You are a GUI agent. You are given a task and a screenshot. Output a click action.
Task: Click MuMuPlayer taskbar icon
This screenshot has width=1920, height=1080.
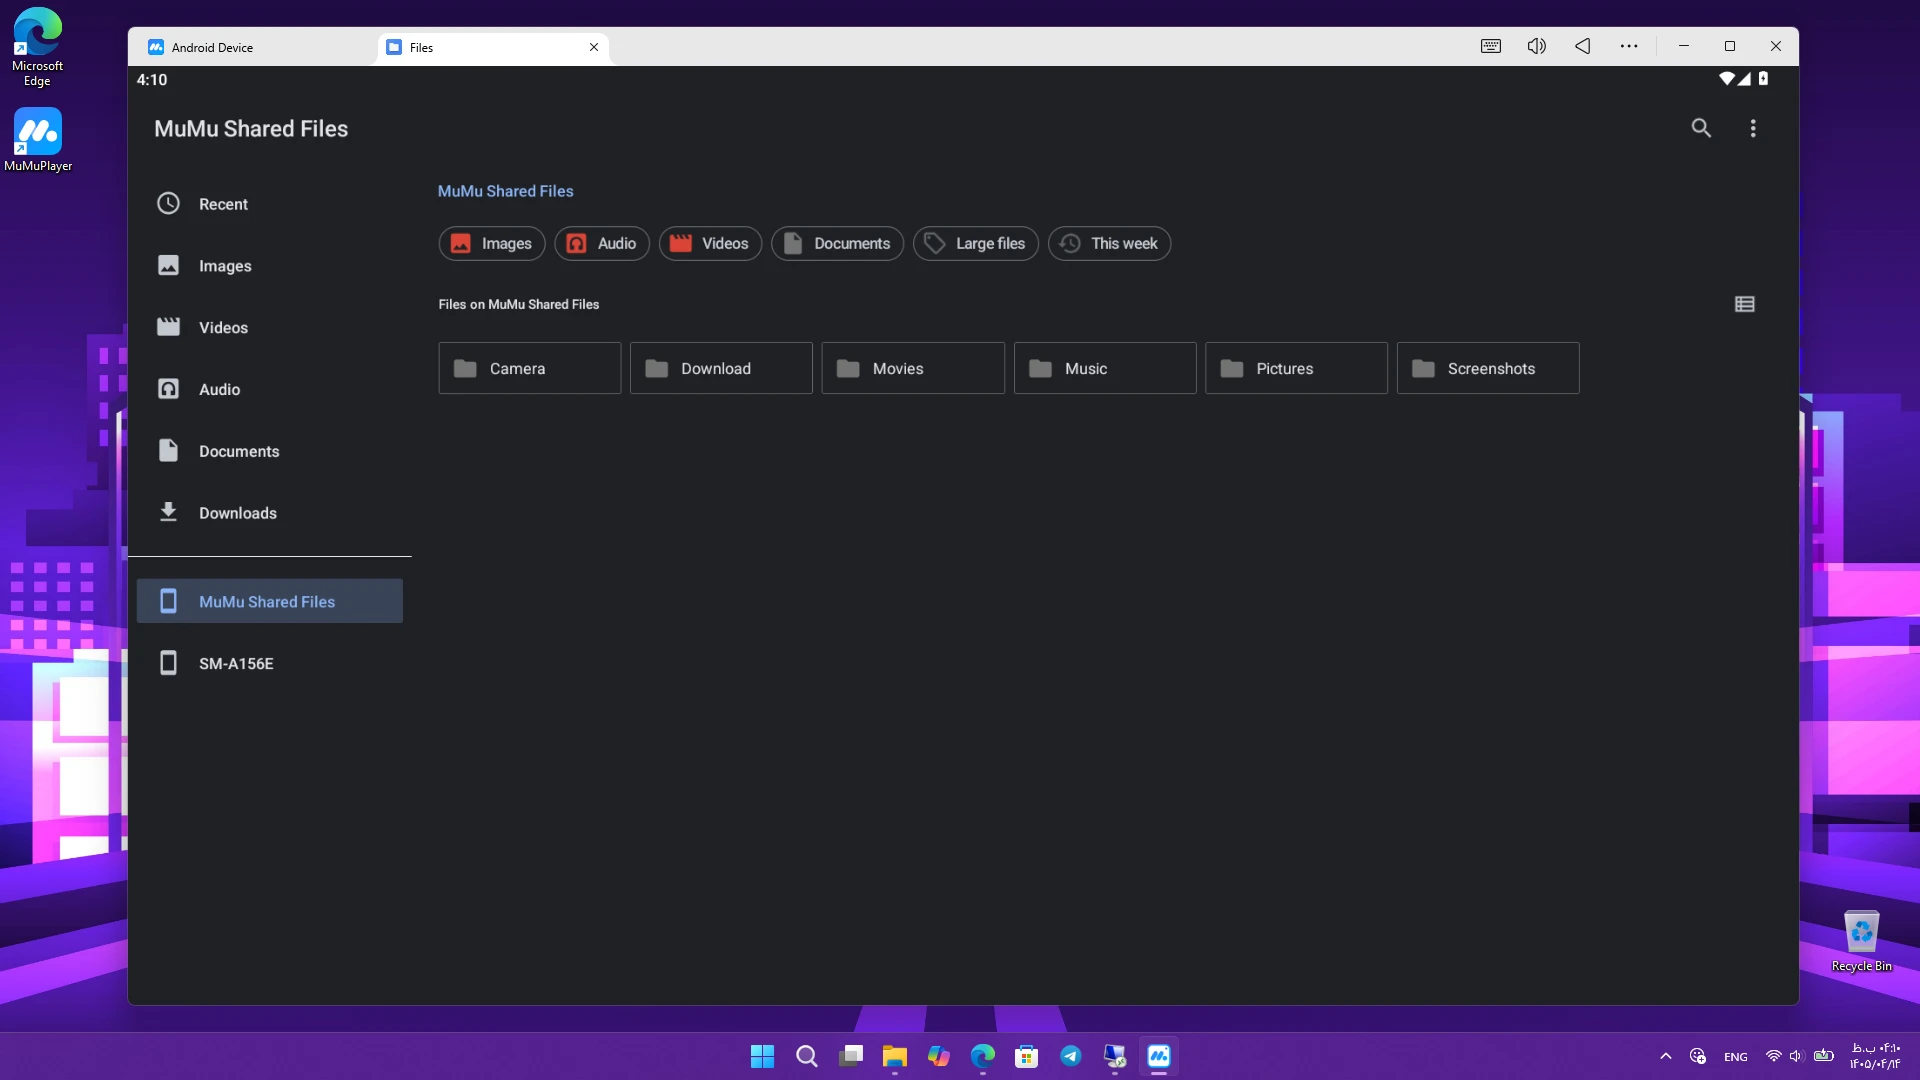point(1159,1056)
